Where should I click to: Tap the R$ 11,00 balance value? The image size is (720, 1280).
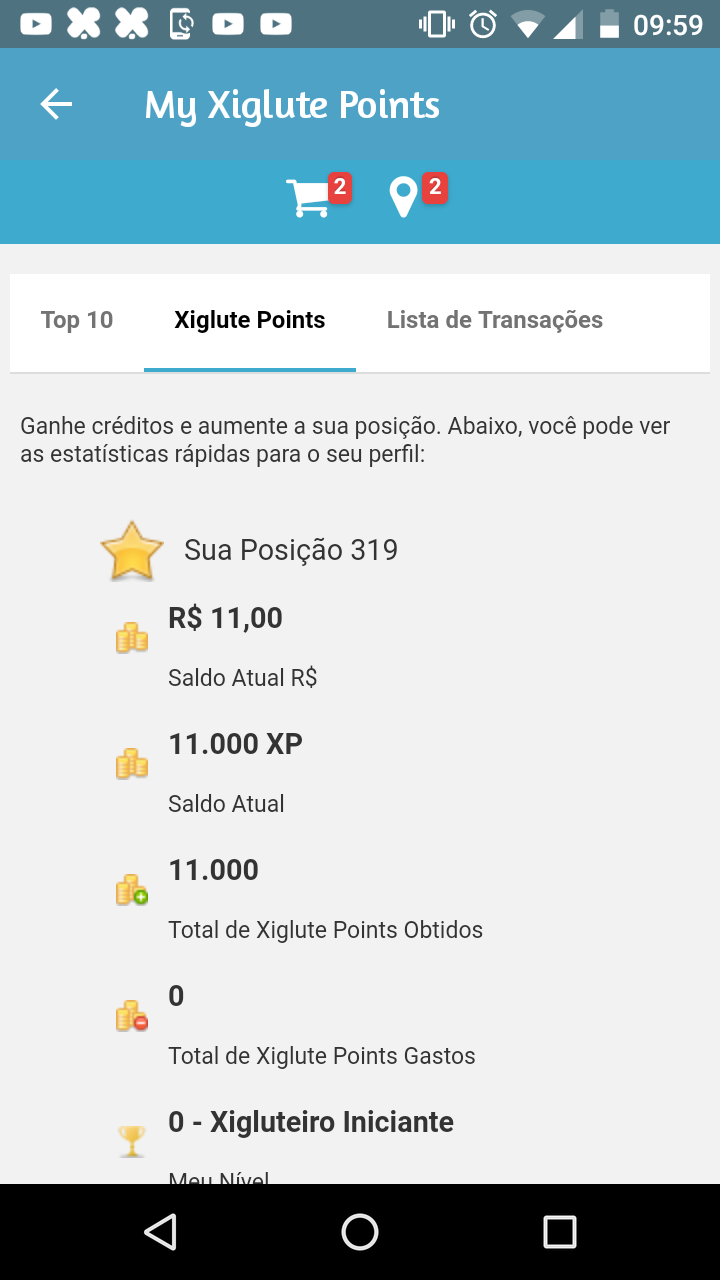(x=226, y=618)
